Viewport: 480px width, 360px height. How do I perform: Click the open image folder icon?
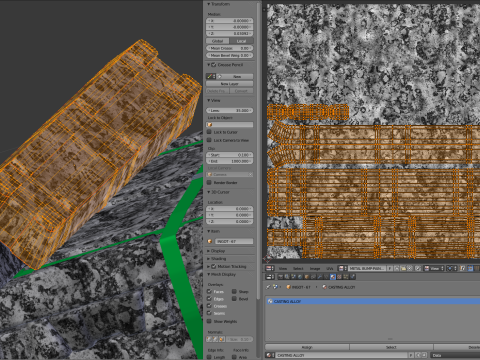pos(403,269)
